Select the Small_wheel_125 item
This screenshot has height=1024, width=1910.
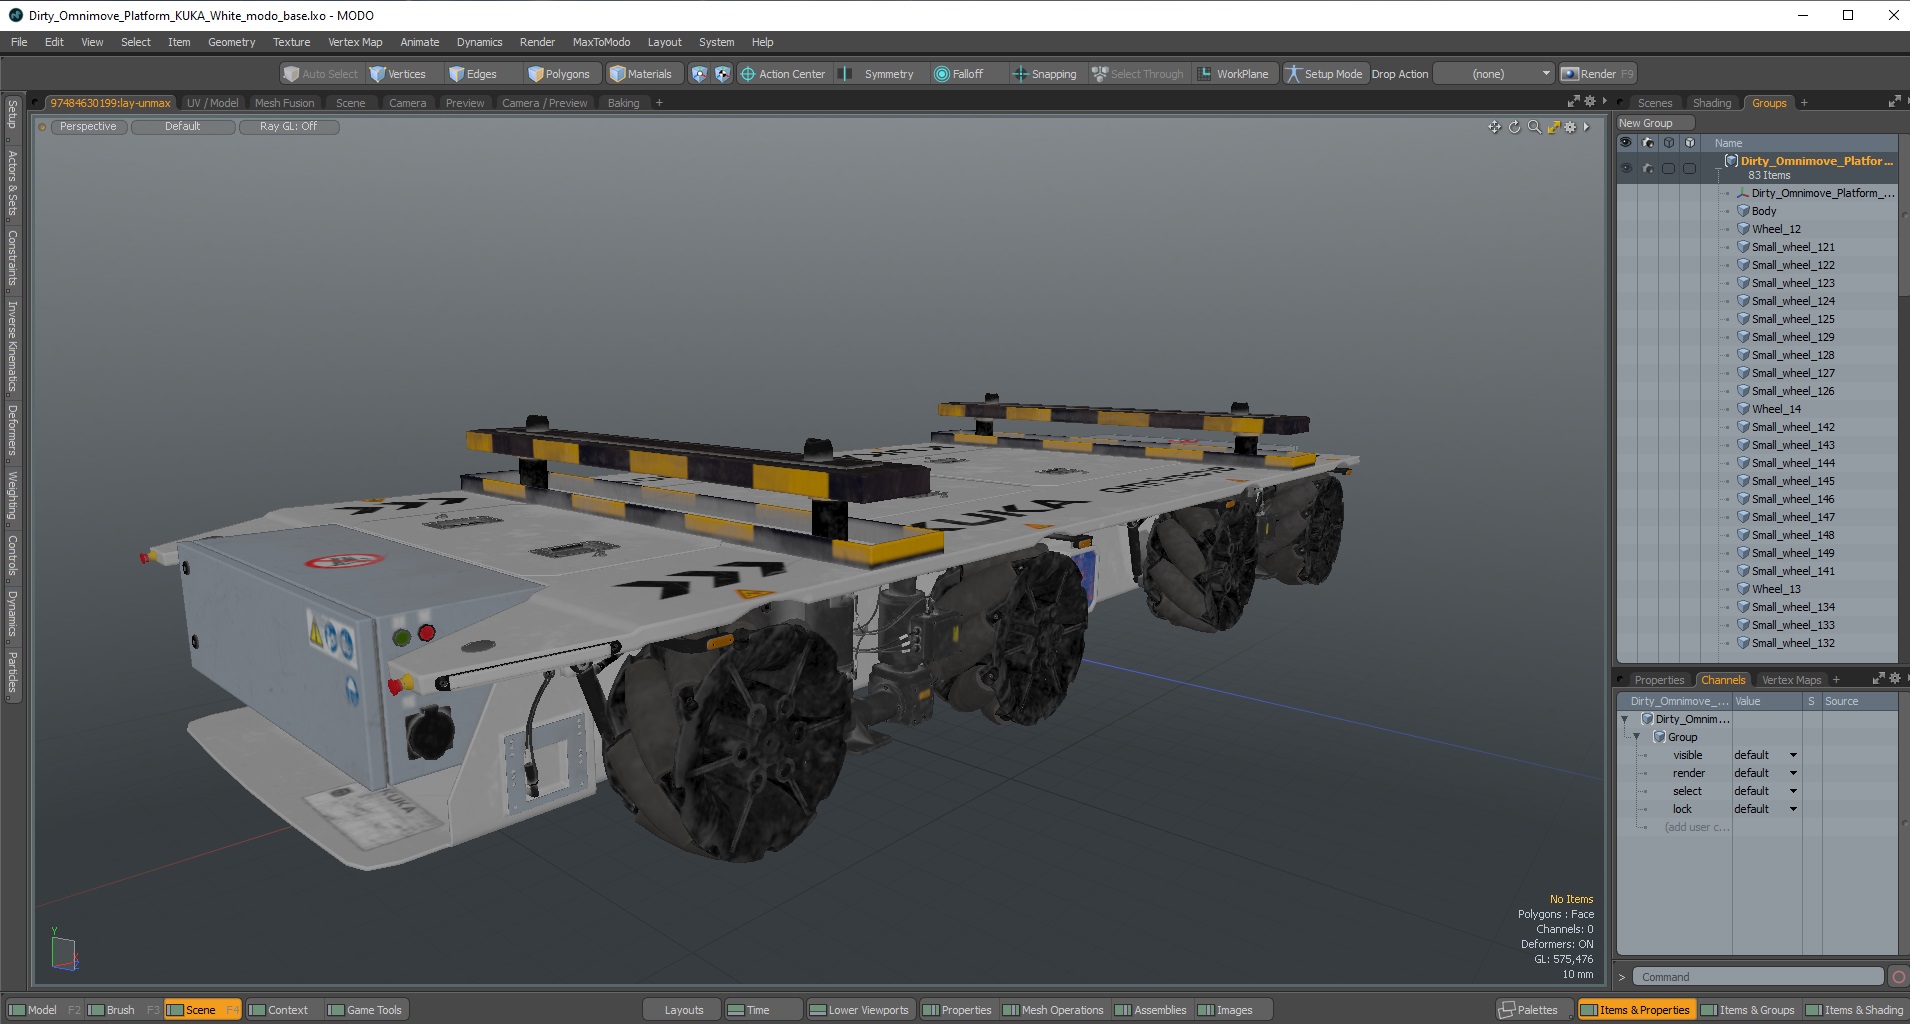point(1793,319)
